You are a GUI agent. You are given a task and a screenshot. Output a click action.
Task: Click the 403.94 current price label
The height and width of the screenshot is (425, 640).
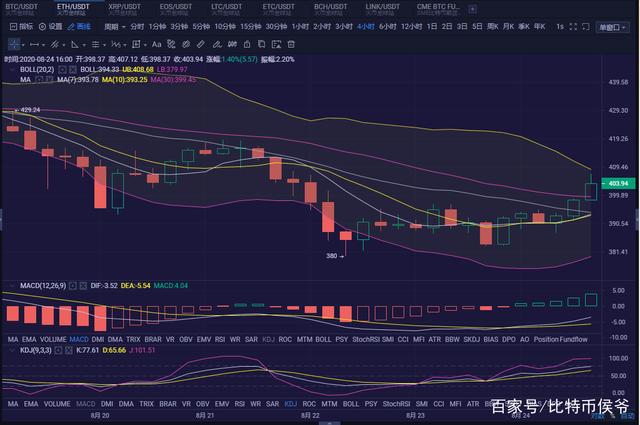click(618, 184)
